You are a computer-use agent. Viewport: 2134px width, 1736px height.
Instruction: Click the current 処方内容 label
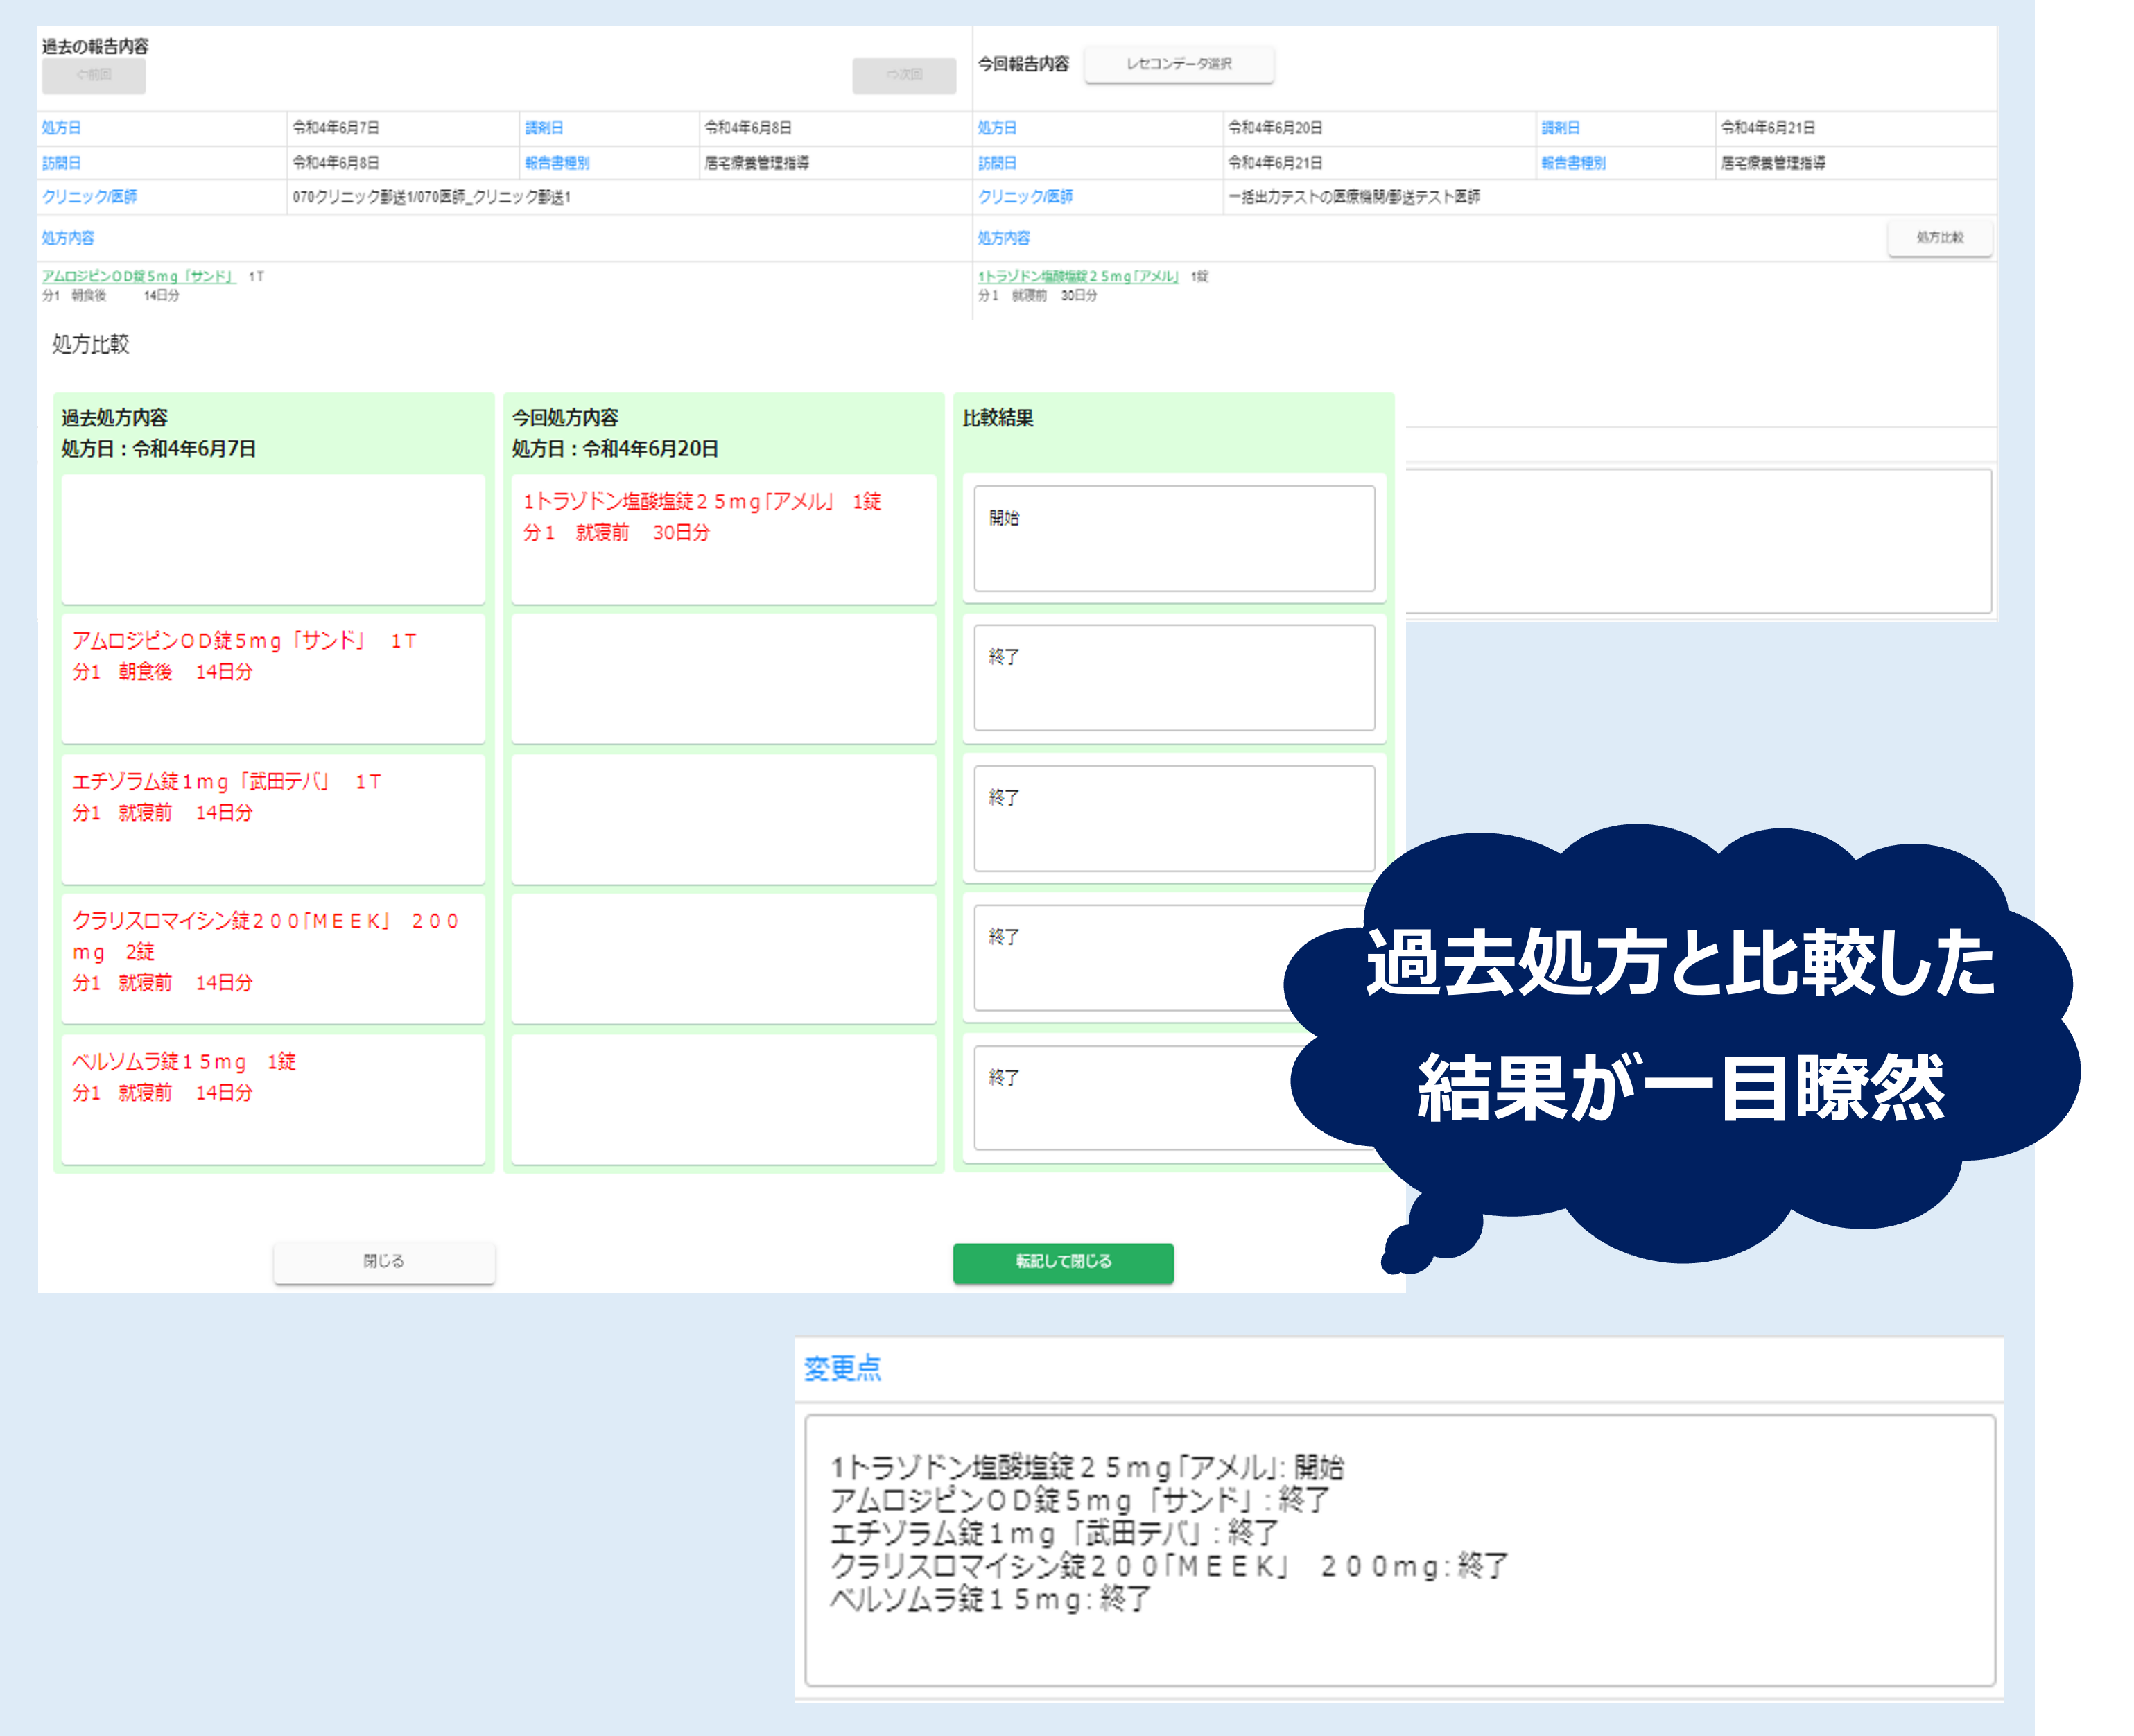coord(1004,238)
